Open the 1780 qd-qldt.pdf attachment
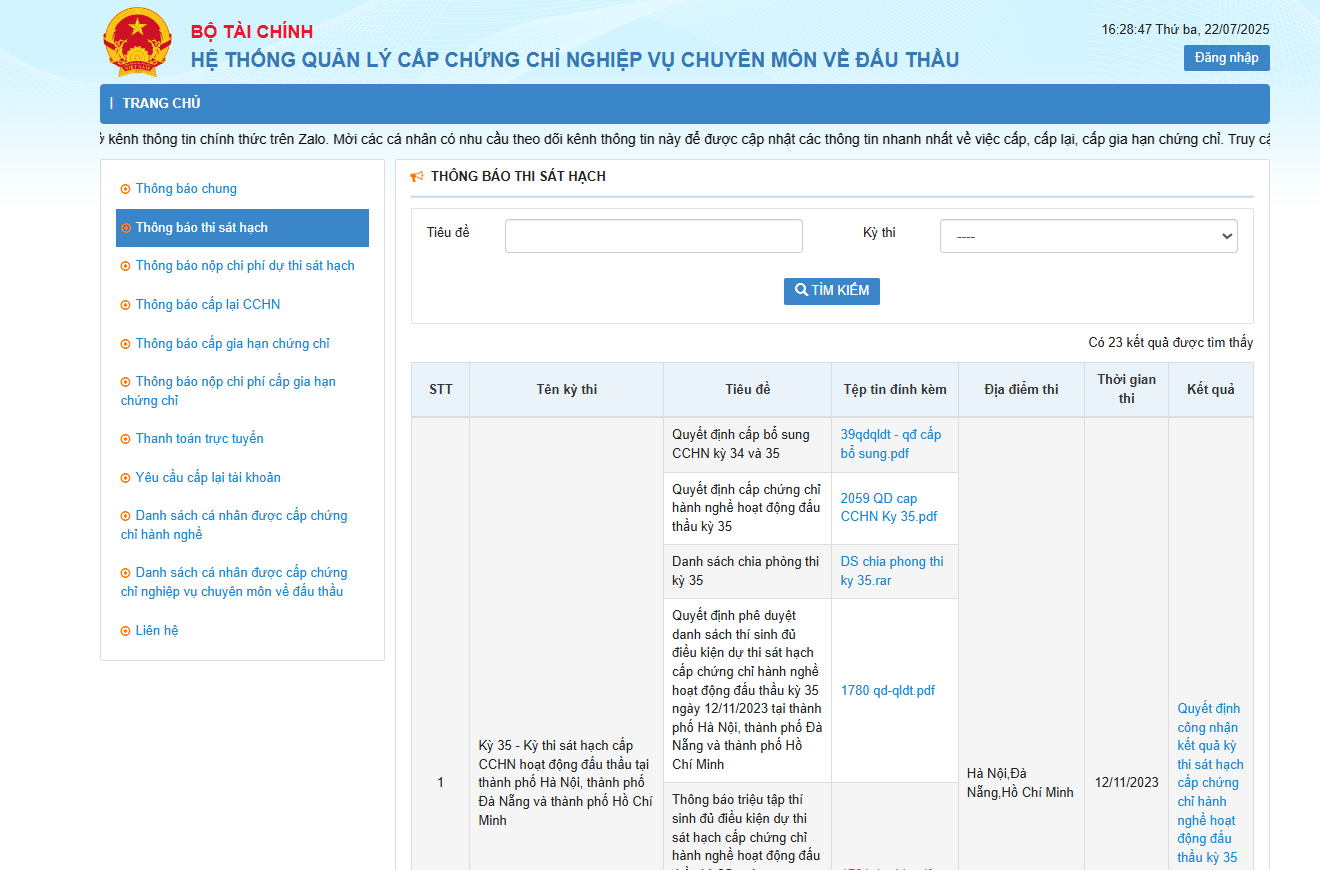This screenshot has height=870, width=1320. pos(887,691)
